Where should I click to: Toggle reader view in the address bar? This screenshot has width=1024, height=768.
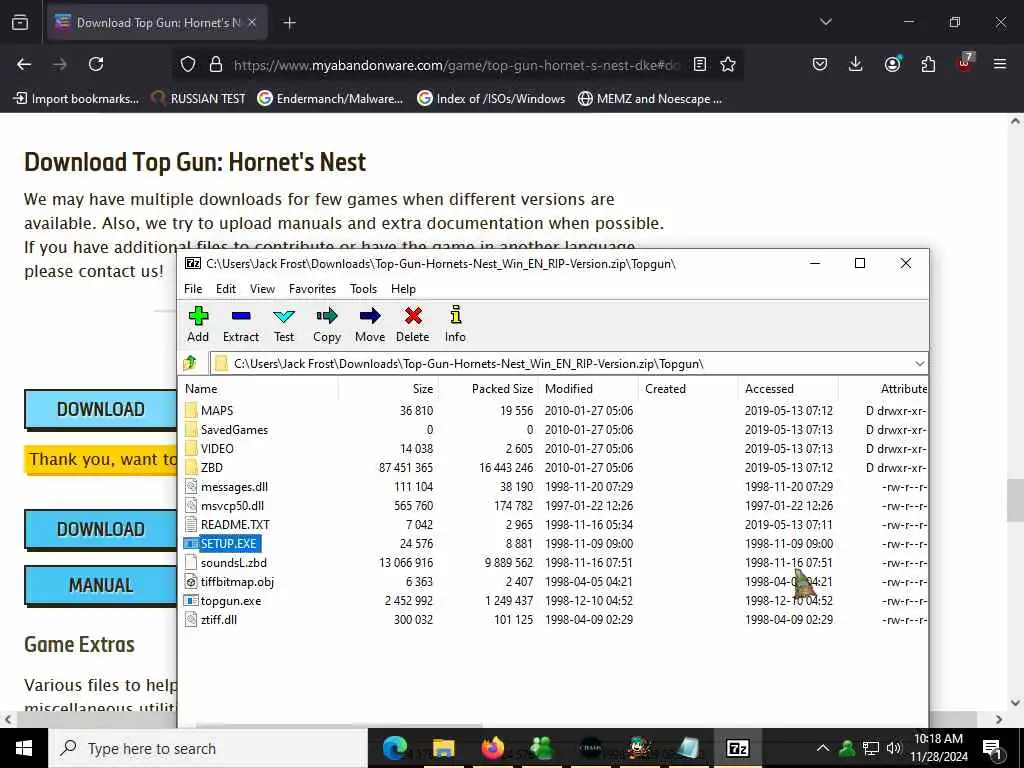[699, 64]
